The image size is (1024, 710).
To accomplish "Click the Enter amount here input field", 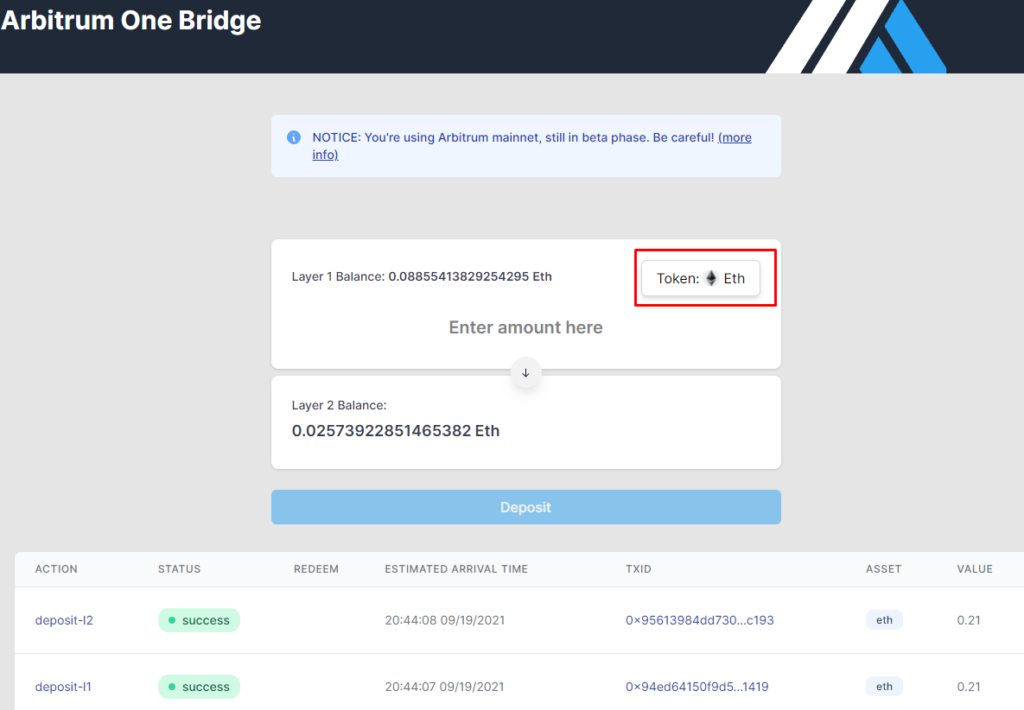I will [525, 327].
